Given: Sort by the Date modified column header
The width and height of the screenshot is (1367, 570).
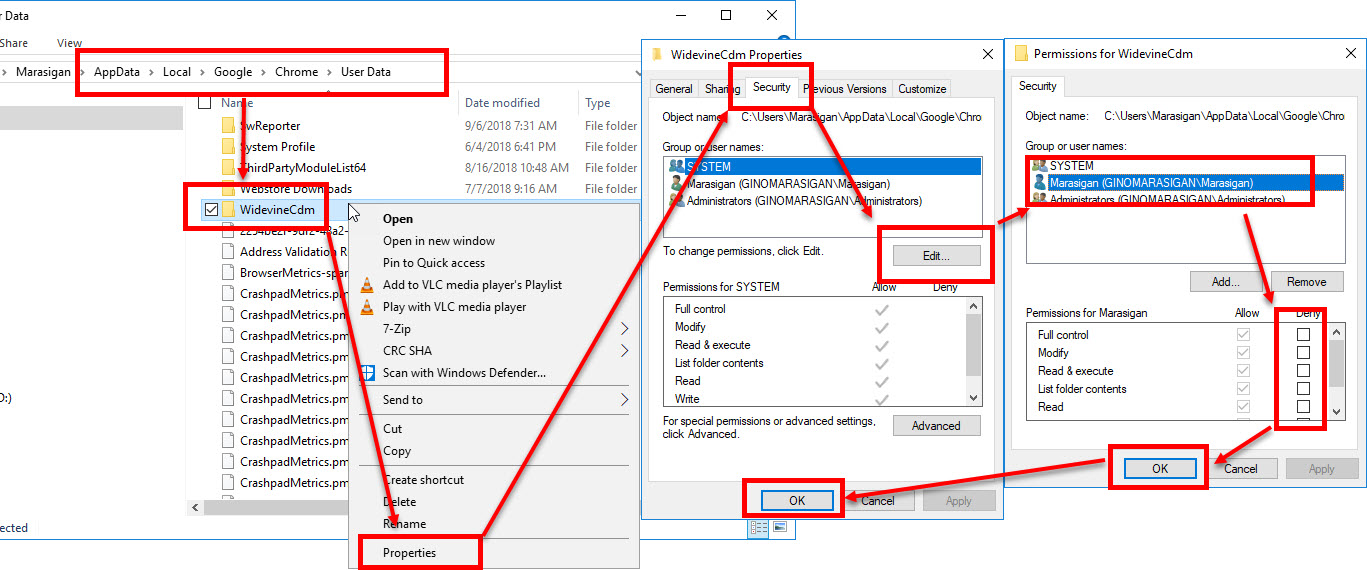Looking at the screenshot, I should click(x=502, y=103).
